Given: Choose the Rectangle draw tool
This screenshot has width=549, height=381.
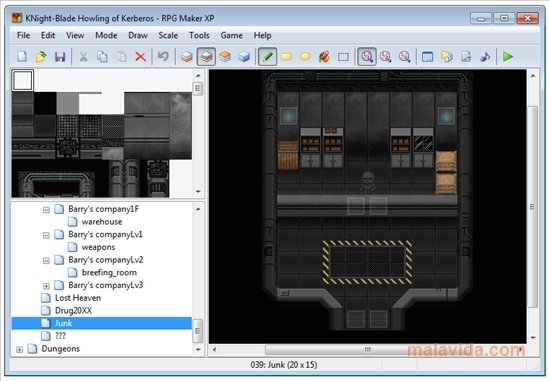Looking at the screenshot, I should pos(286,57).
